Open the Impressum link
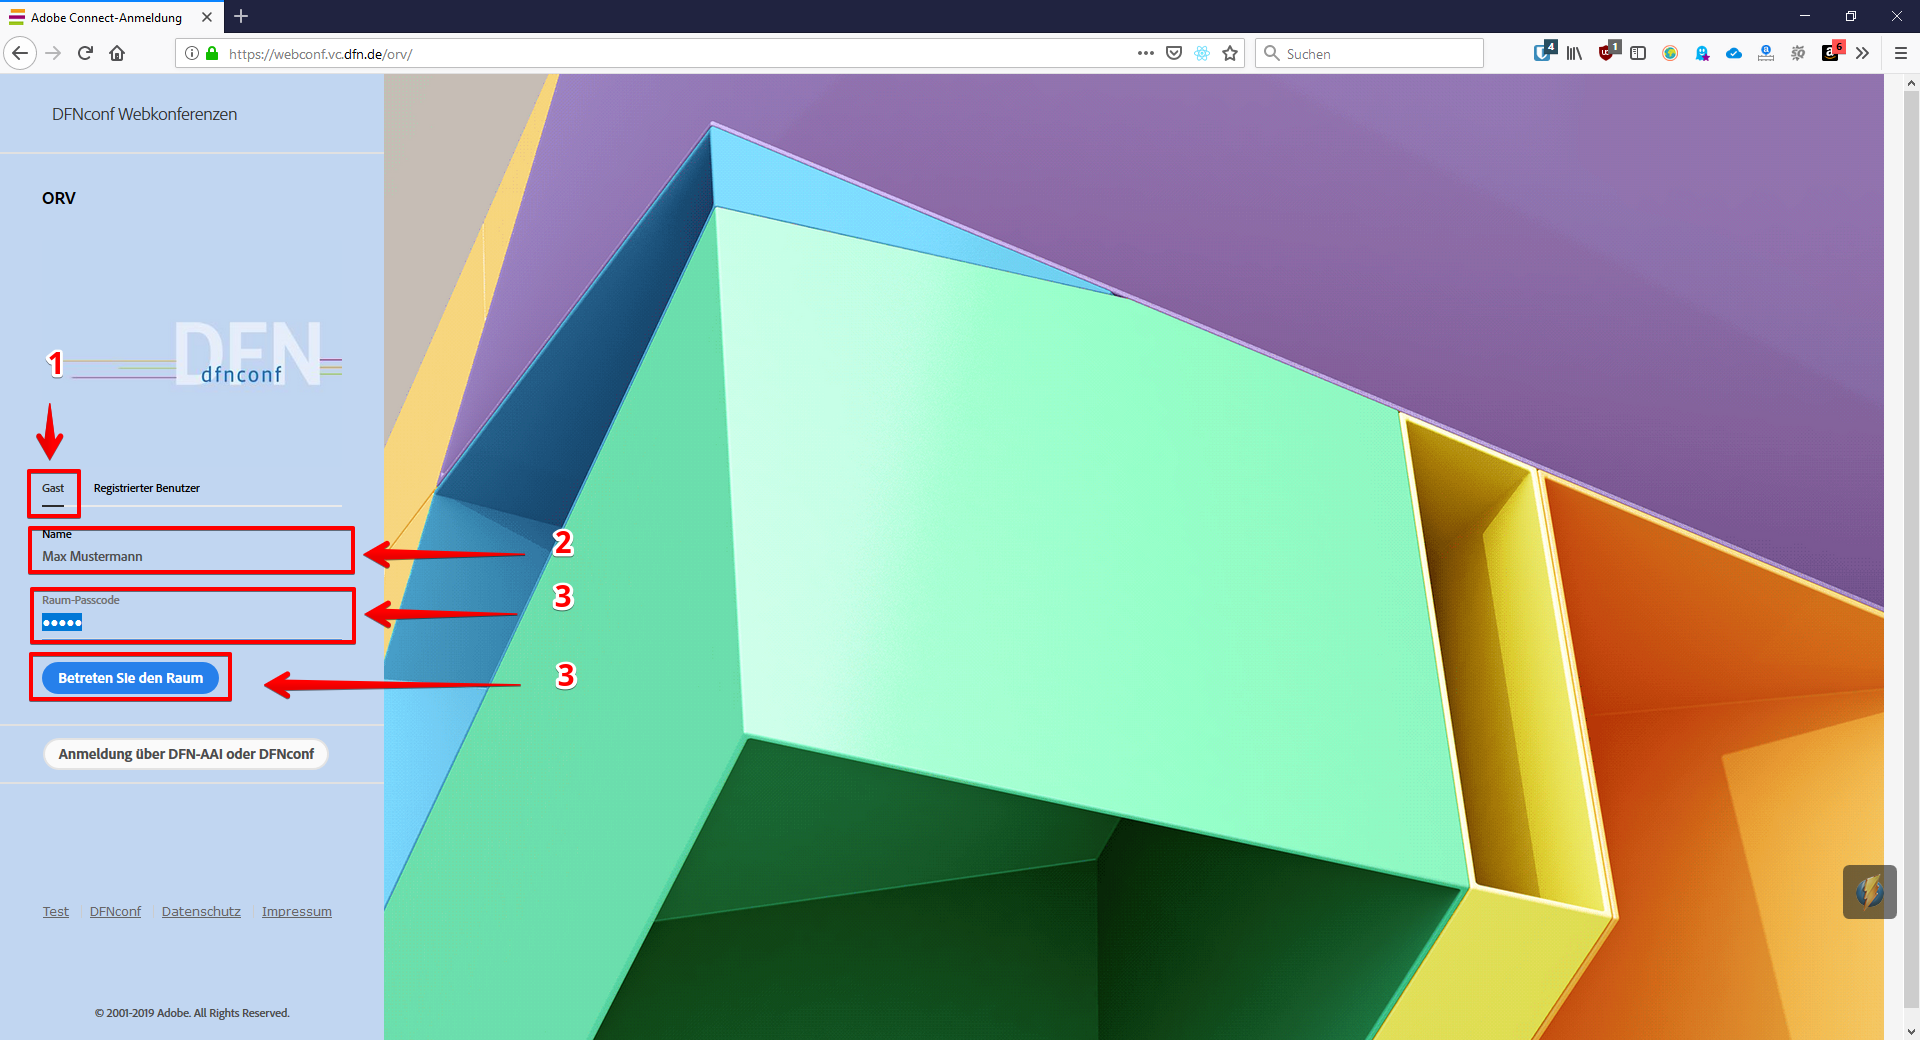Image resolution: width=1920 pixels, height=1040 pixels. pos(297,912)
